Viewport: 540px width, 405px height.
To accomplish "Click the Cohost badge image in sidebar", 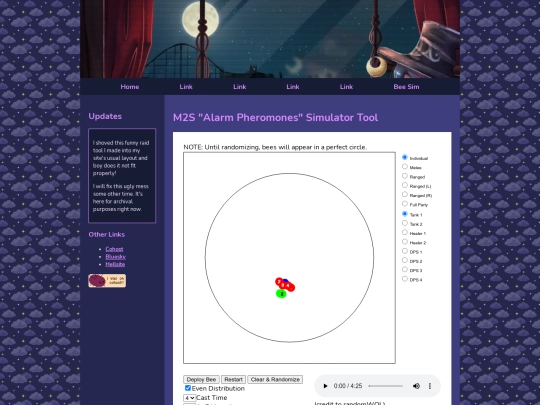I will (x=107, y=281).
